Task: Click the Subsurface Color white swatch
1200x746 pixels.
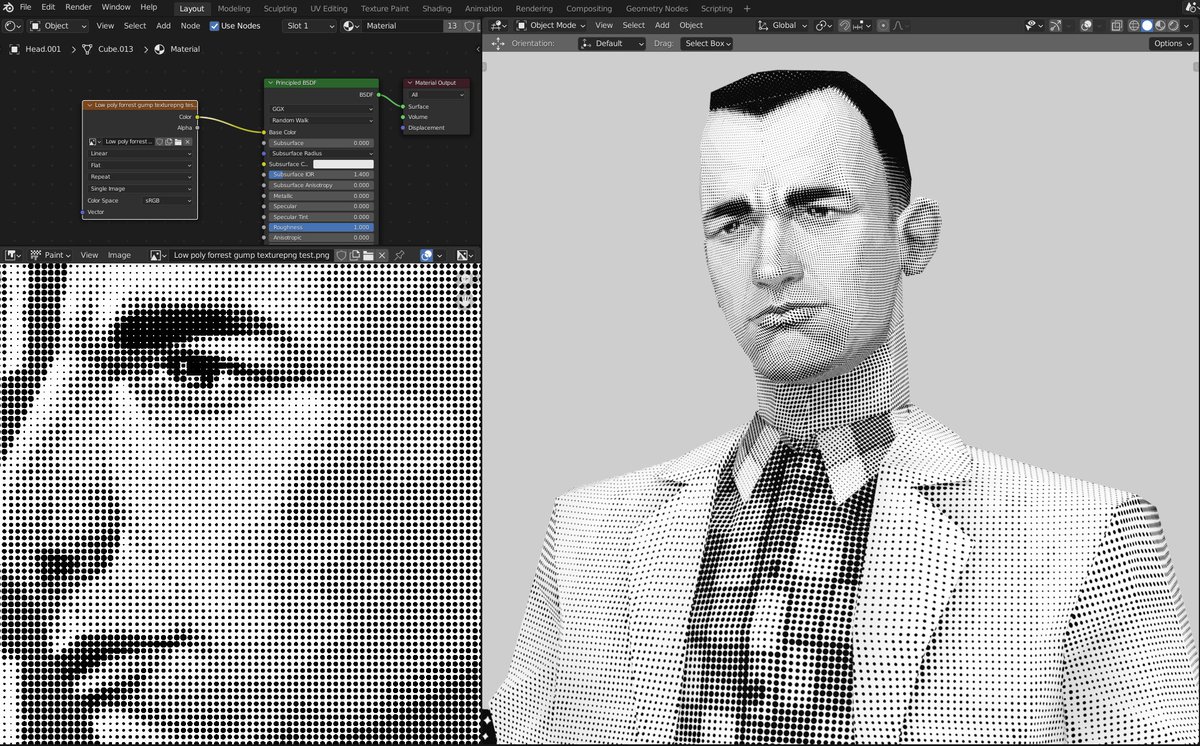Action: pos(343,164)
